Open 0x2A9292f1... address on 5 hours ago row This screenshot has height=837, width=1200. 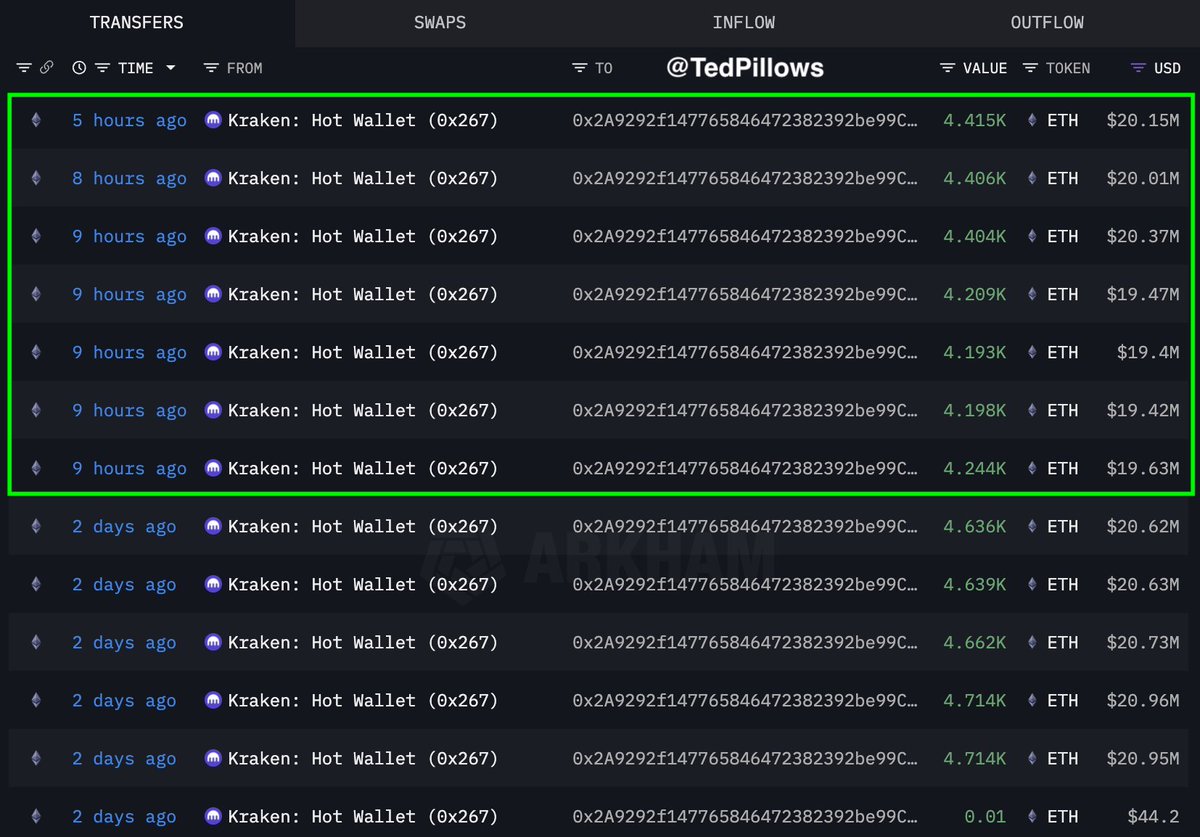745,120
